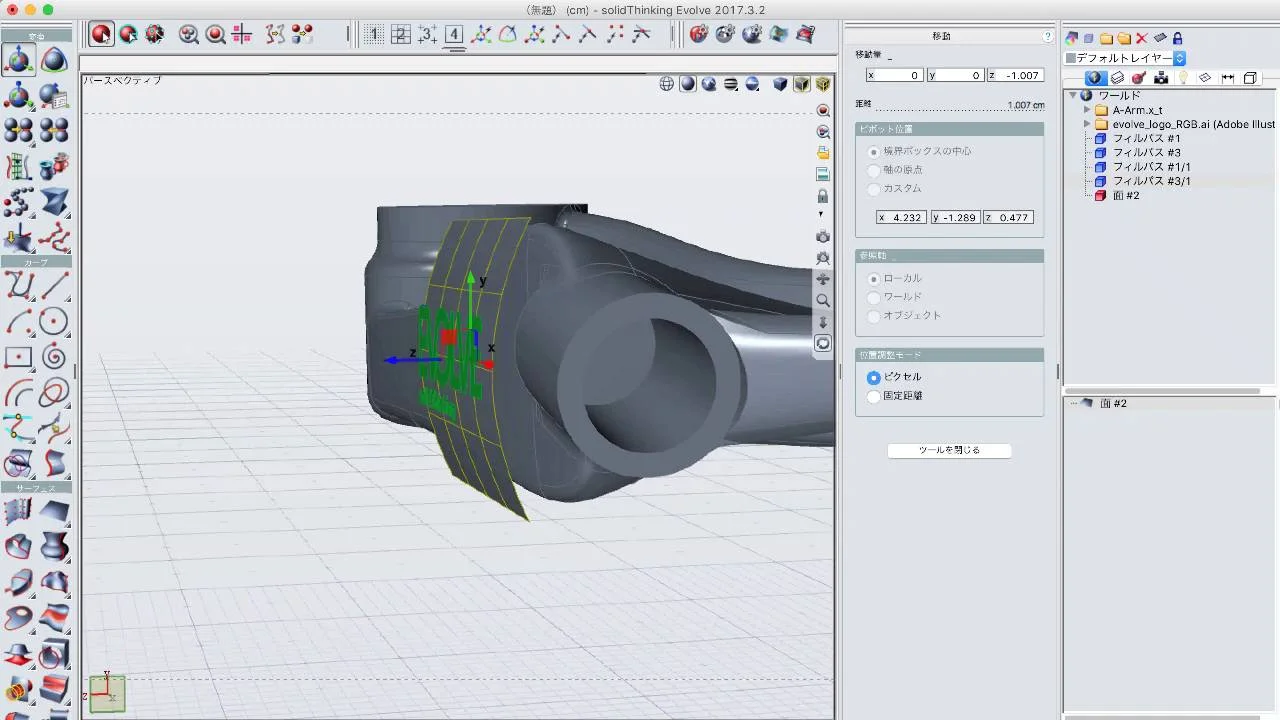
Task: Click the viewport camera icon
Action: coord(823,236)
